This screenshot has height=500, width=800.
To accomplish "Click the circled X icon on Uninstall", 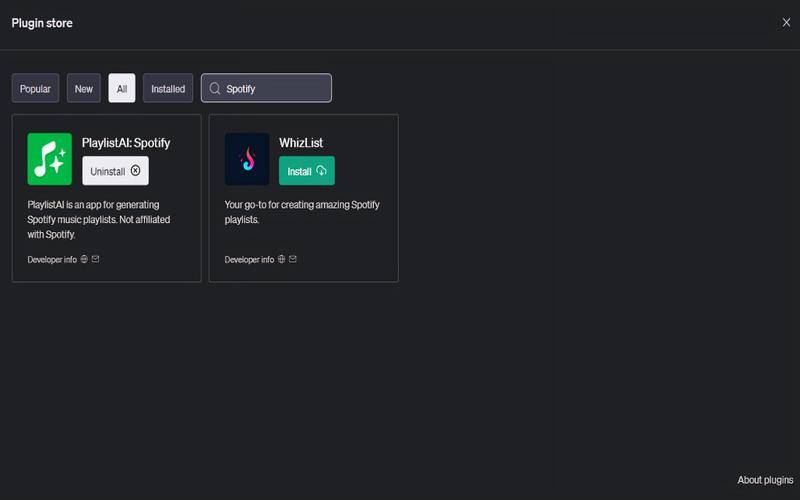I will click(136, 171).
